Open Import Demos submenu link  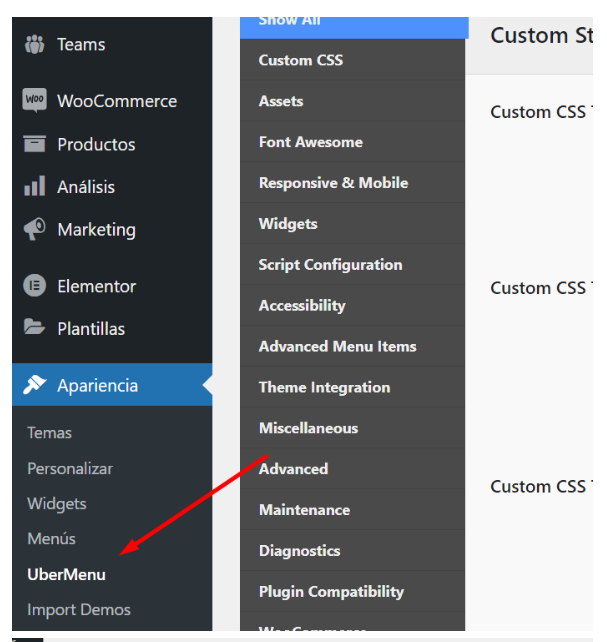(79, 610)
